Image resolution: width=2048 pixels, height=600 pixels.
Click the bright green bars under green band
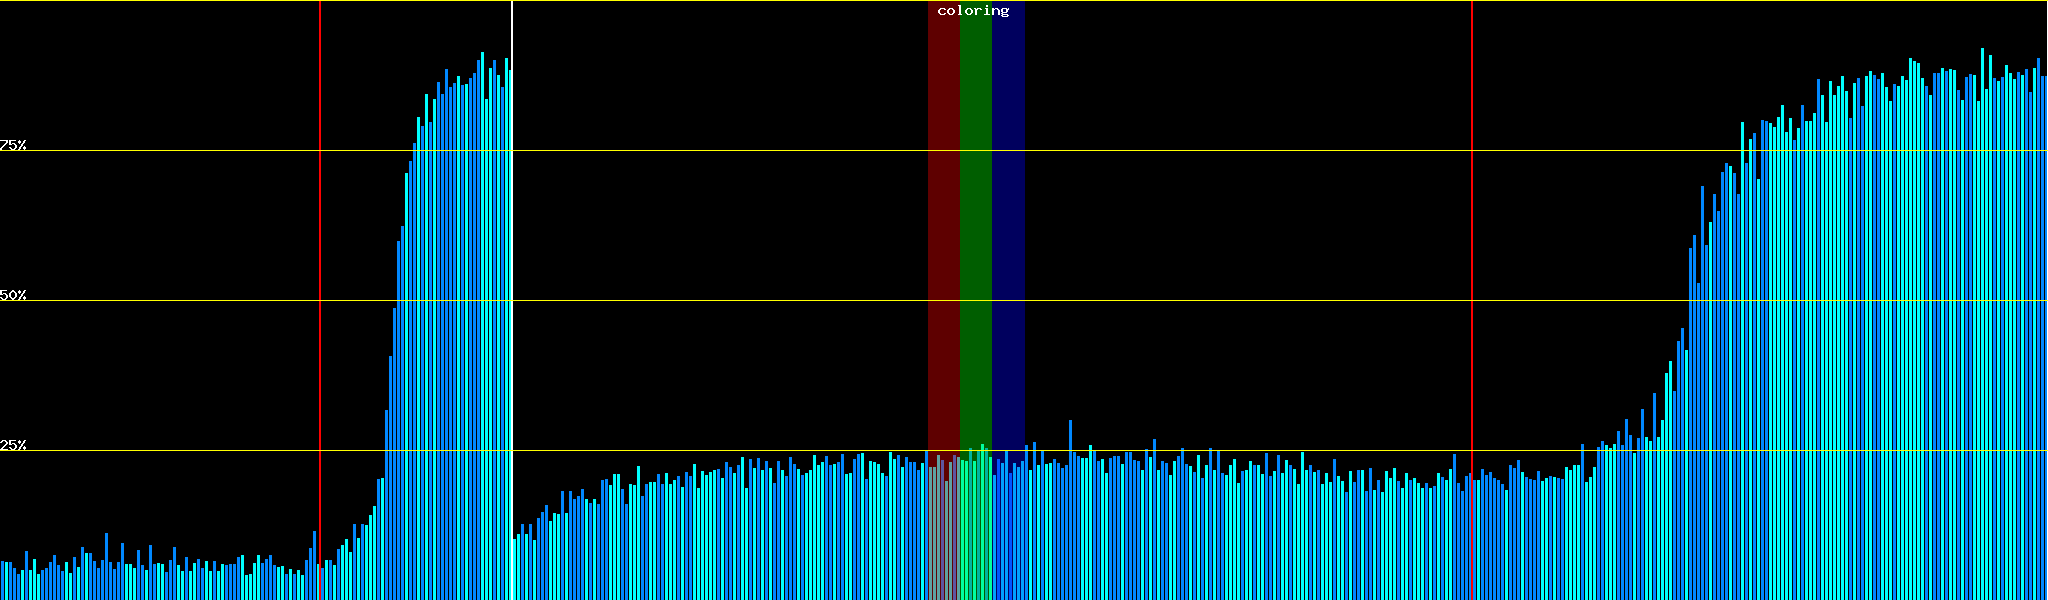975,530
